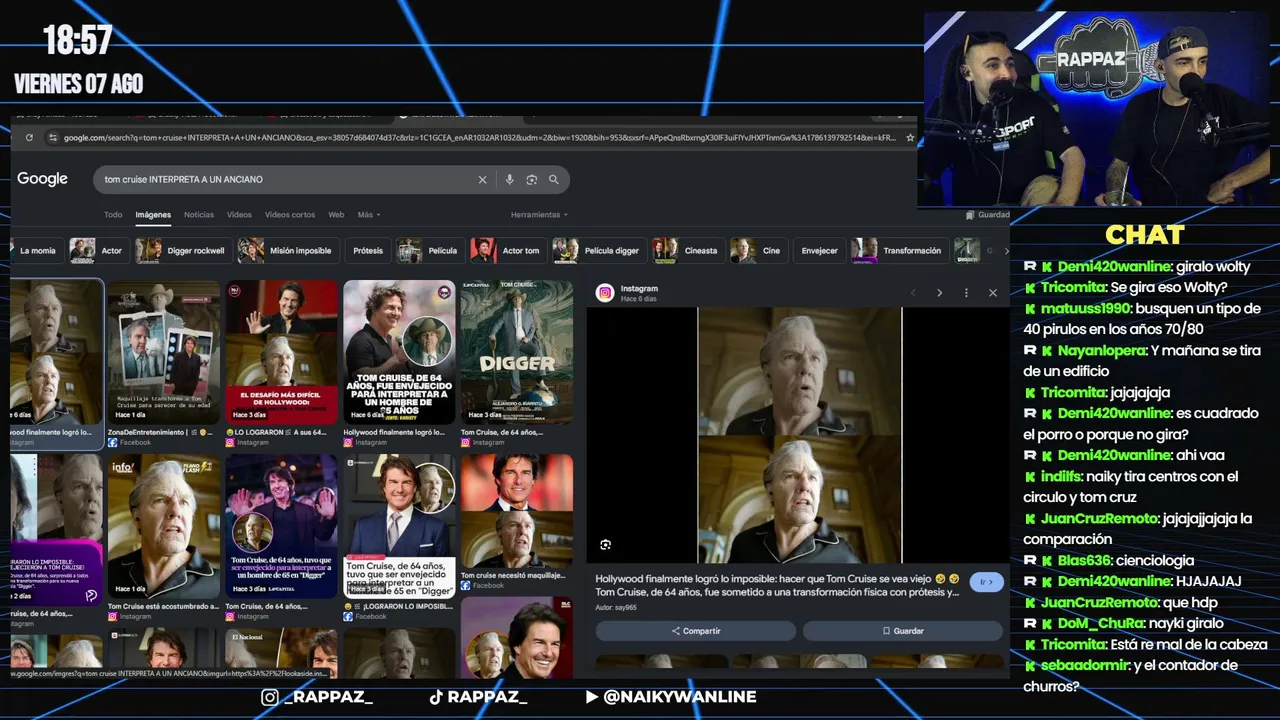The height and width of the screenshot is (720, 1280).
Task: Start voice search with the microphone icon
Action: coord(509,180)
